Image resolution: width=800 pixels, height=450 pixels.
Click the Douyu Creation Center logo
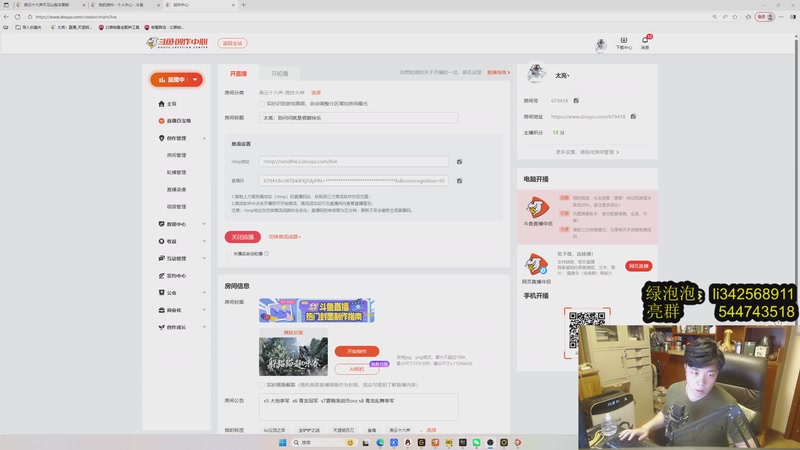coord(177,43)
